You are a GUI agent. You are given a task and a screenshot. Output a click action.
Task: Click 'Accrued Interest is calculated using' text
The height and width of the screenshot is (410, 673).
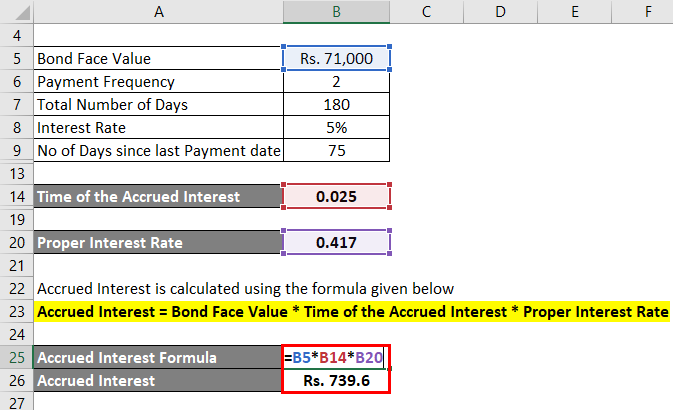(x=245, y=289)
